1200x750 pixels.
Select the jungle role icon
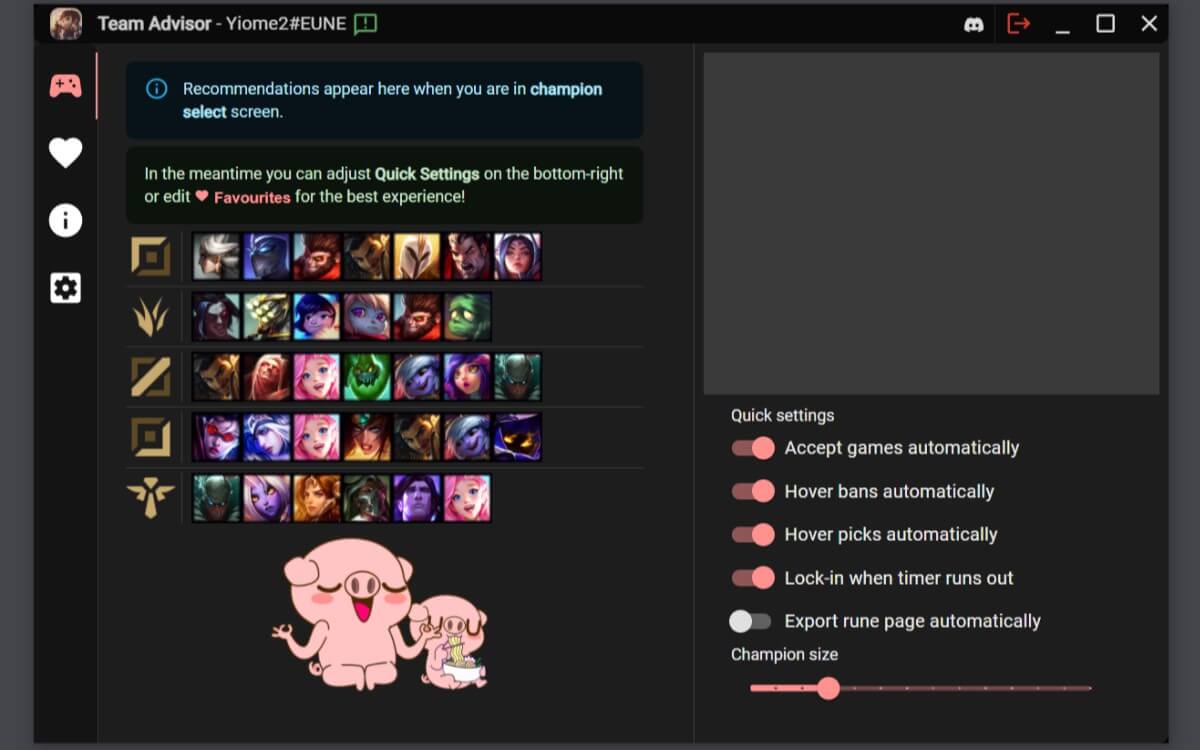point(151,317)
